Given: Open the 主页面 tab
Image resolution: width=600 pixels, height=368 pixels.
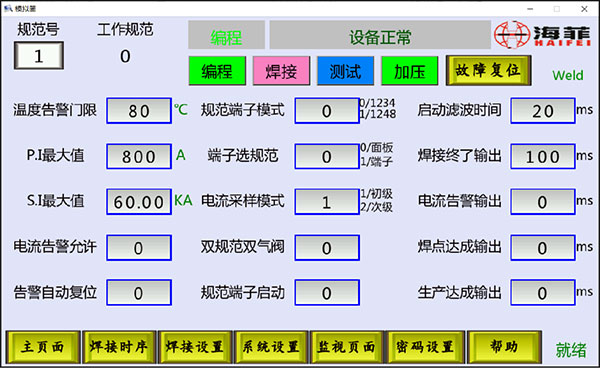Looking at the screenshot, I should point(43,347).
